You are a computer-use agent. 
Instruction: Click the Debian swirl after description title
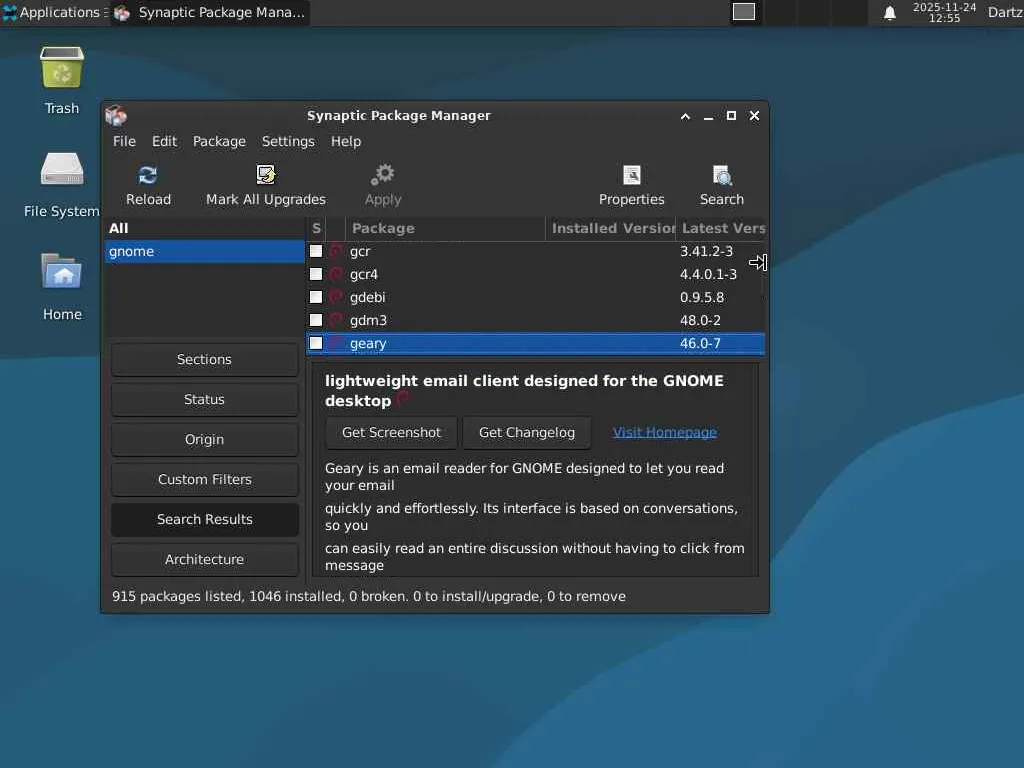[403, 398]
